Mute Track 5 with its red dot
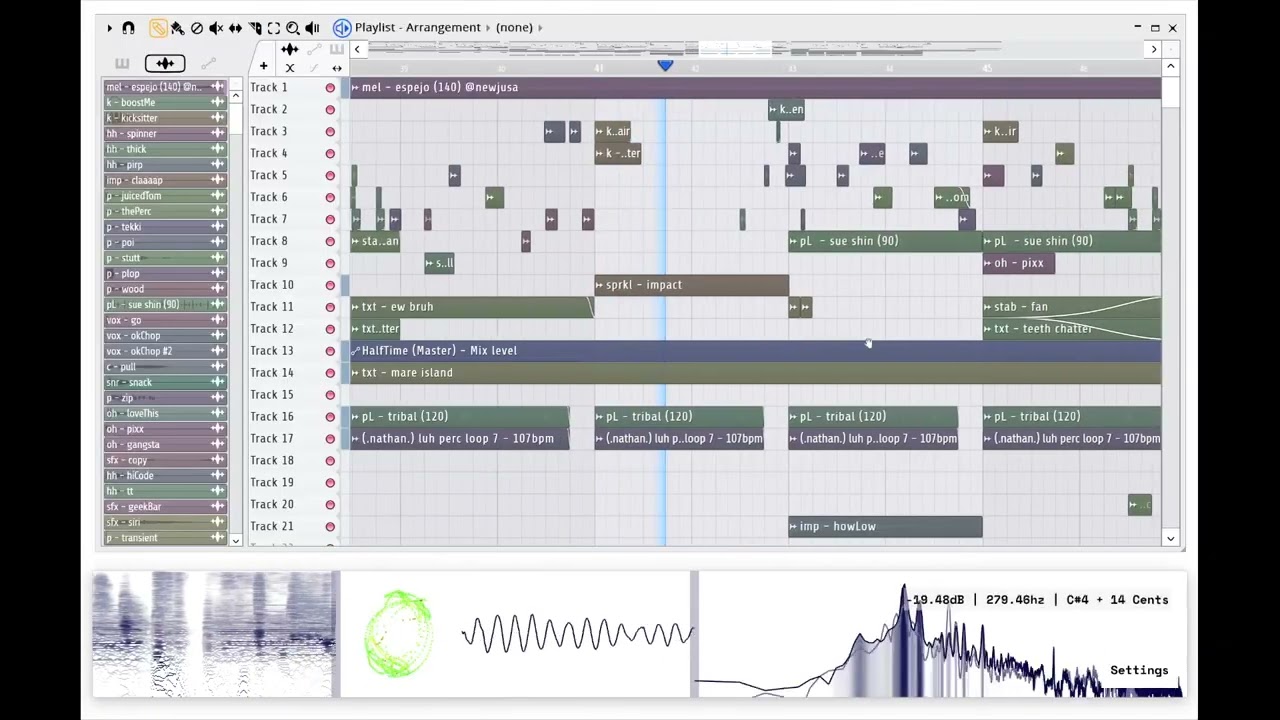 pyautogui.click(x=330, y=176)
